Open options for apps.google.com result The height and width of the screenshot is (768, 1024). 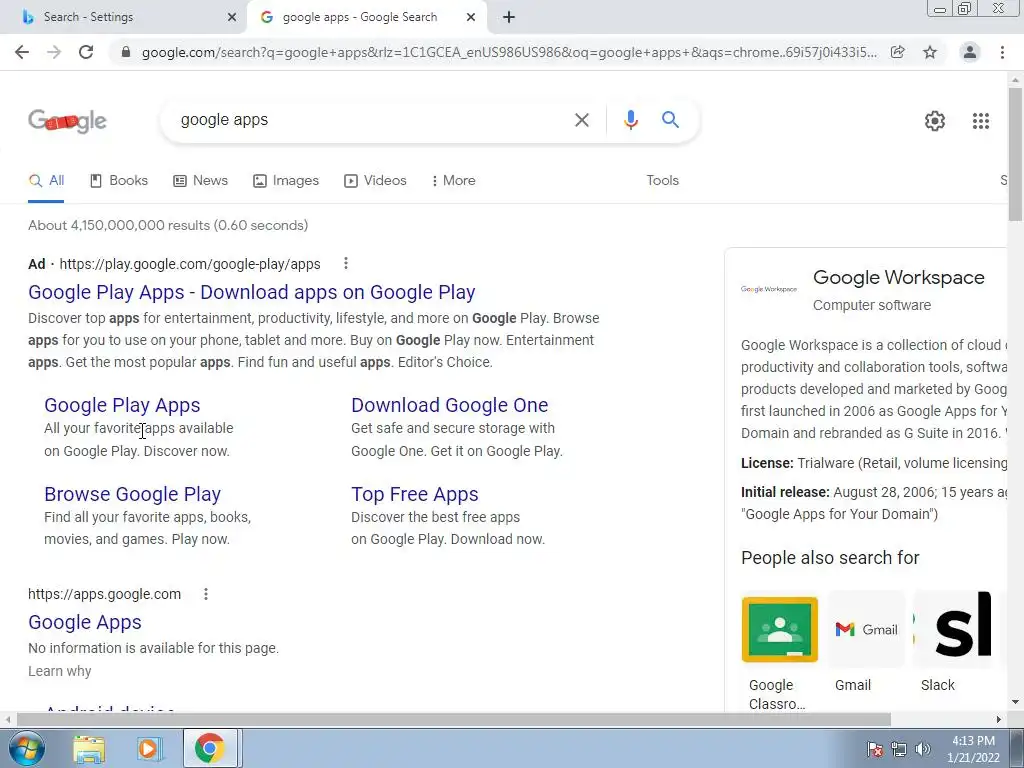tap(206, 594)
